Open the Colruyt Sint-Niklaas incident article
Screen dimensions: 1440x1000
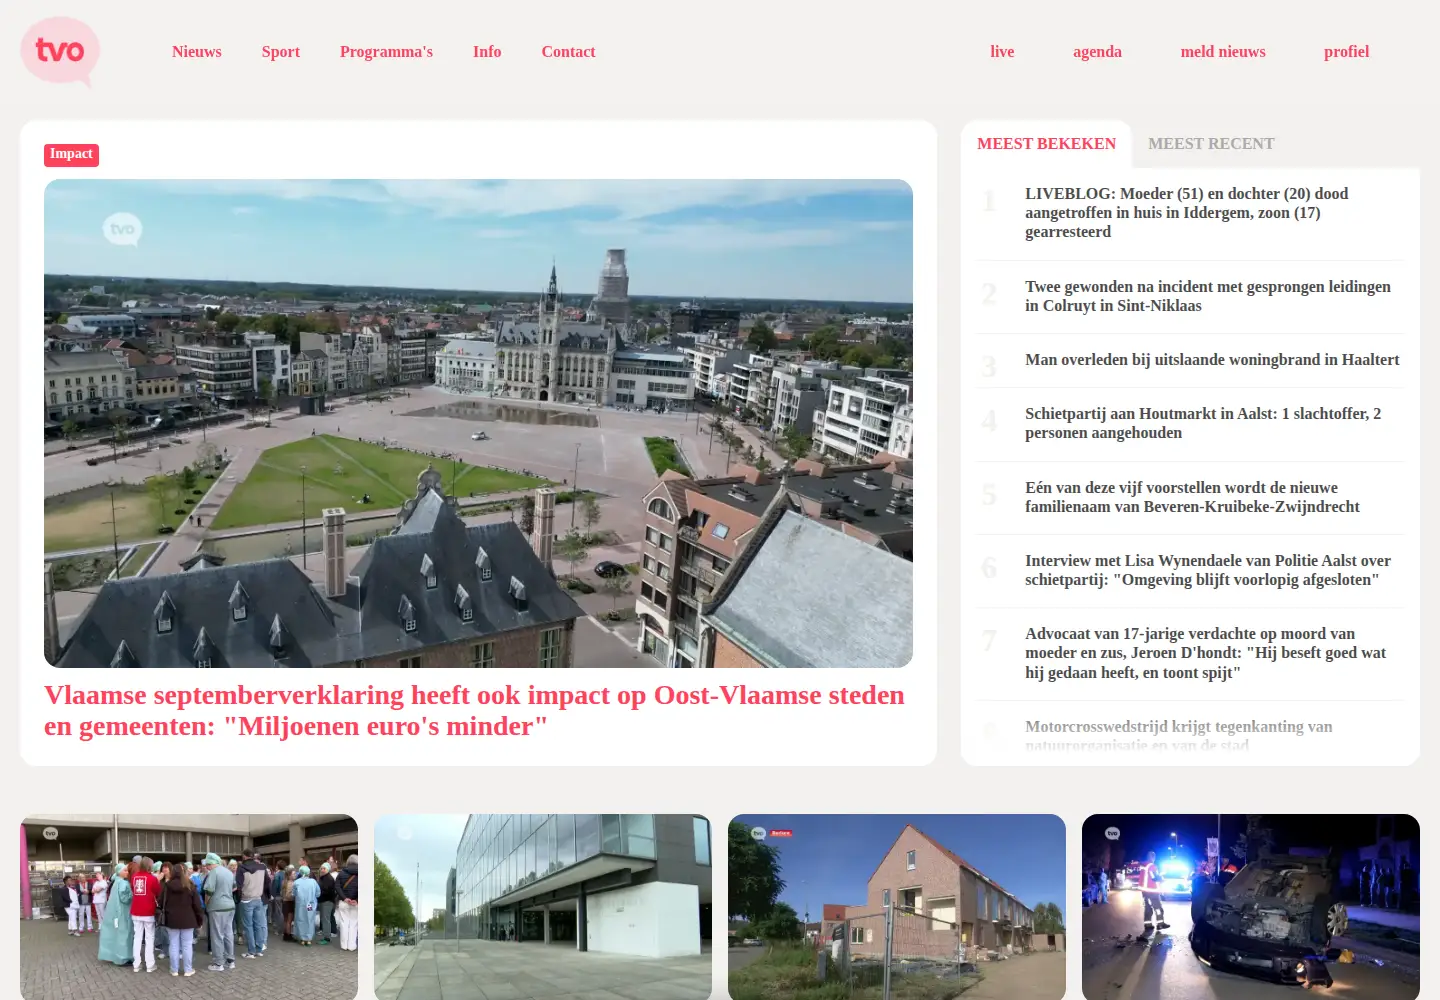coord(1190,296)
